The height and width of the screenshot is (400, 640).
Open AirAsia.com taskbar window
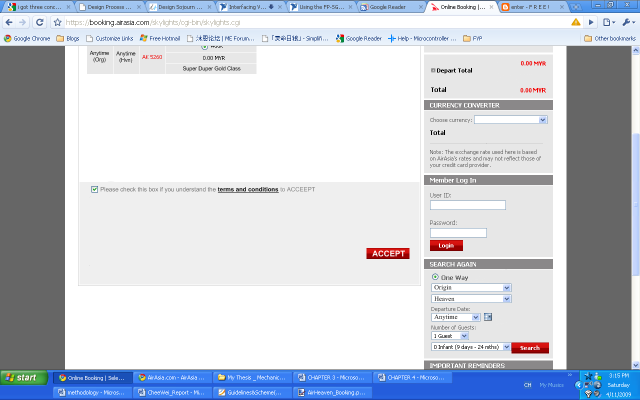(172, 378)
